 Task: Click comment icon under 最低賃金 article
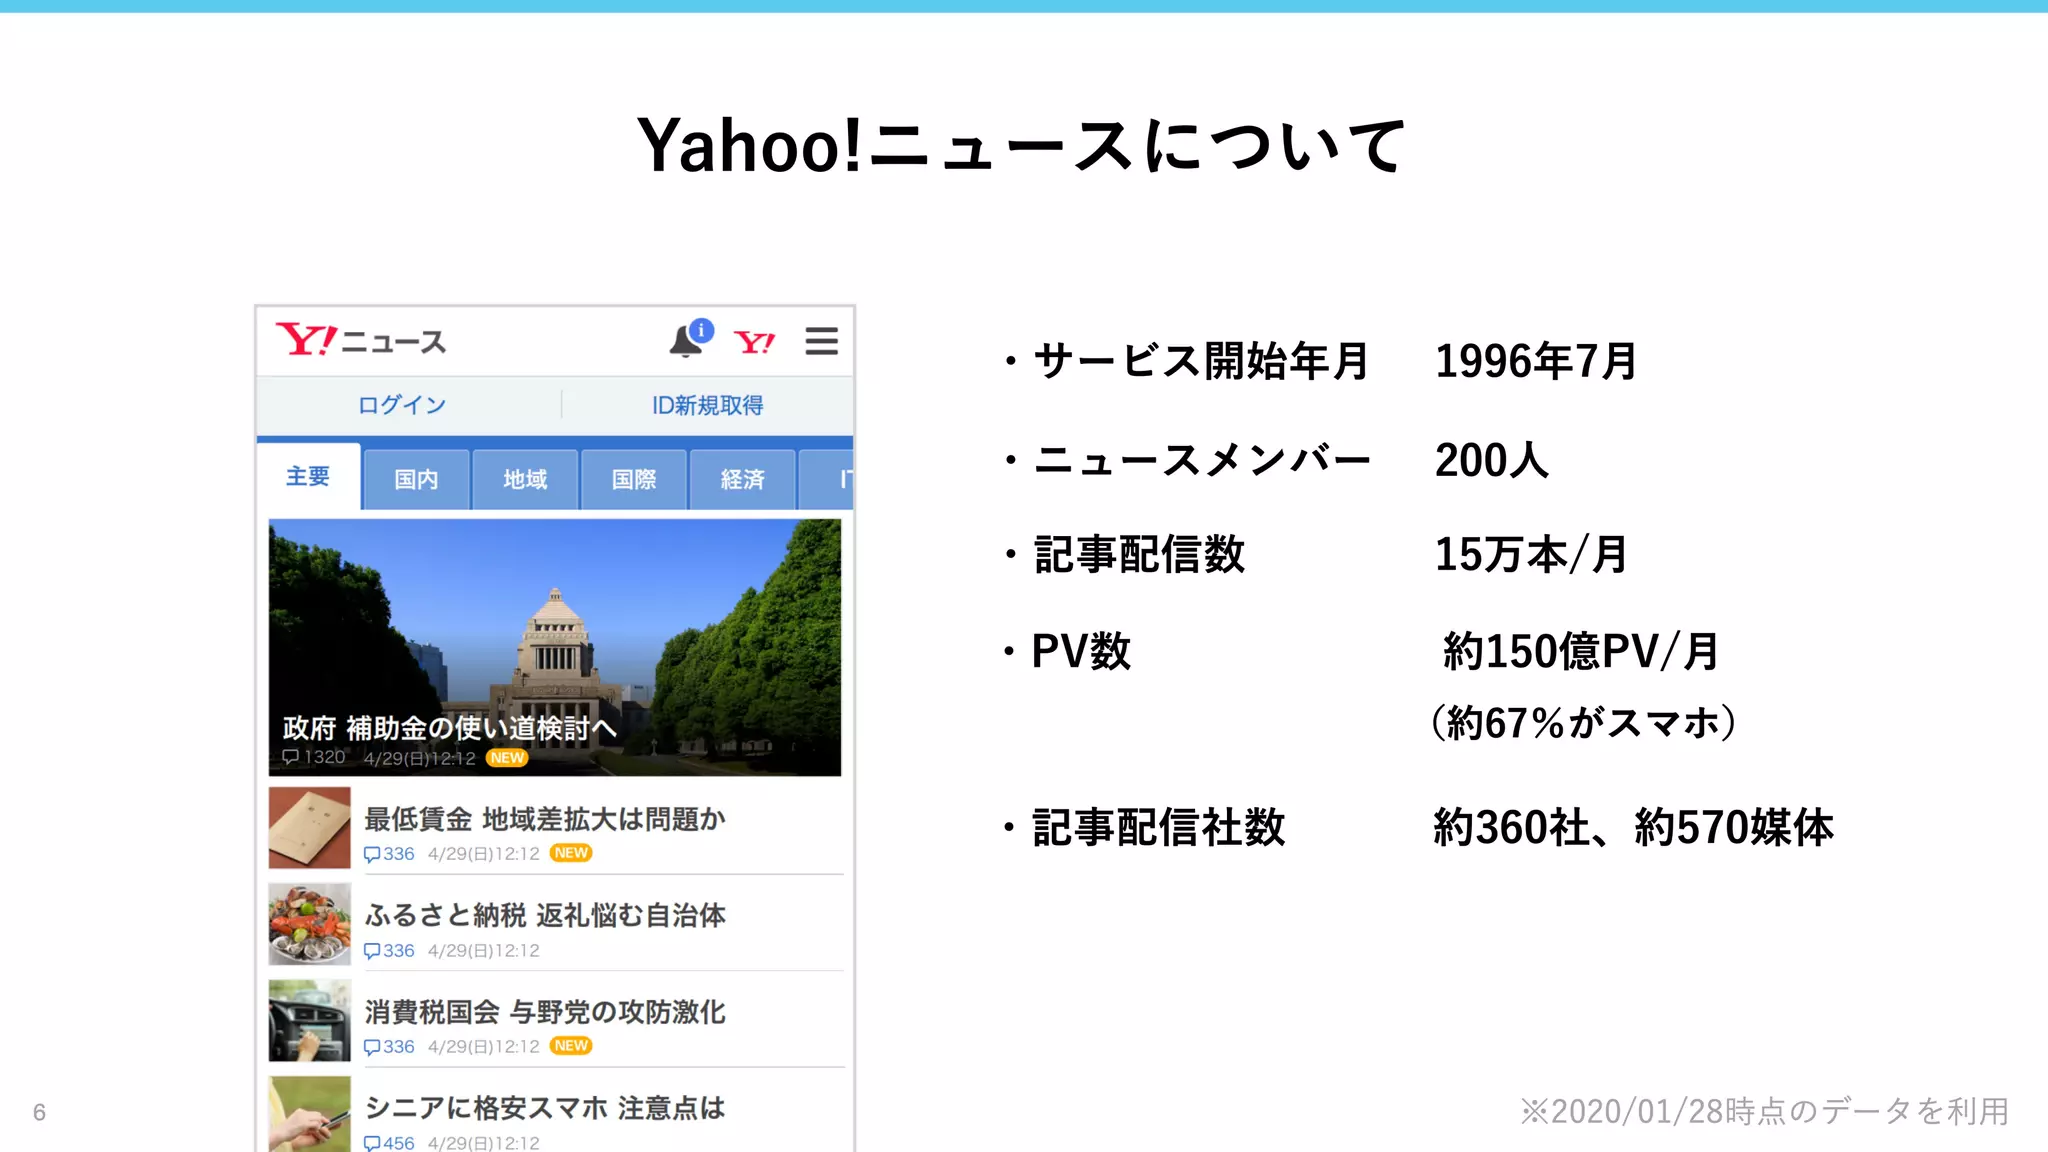point(372,854)
